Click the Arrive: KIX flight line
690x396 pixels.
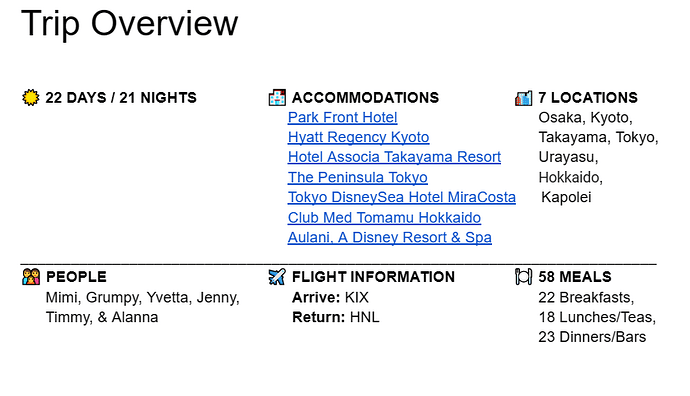[x=330, y=297]
